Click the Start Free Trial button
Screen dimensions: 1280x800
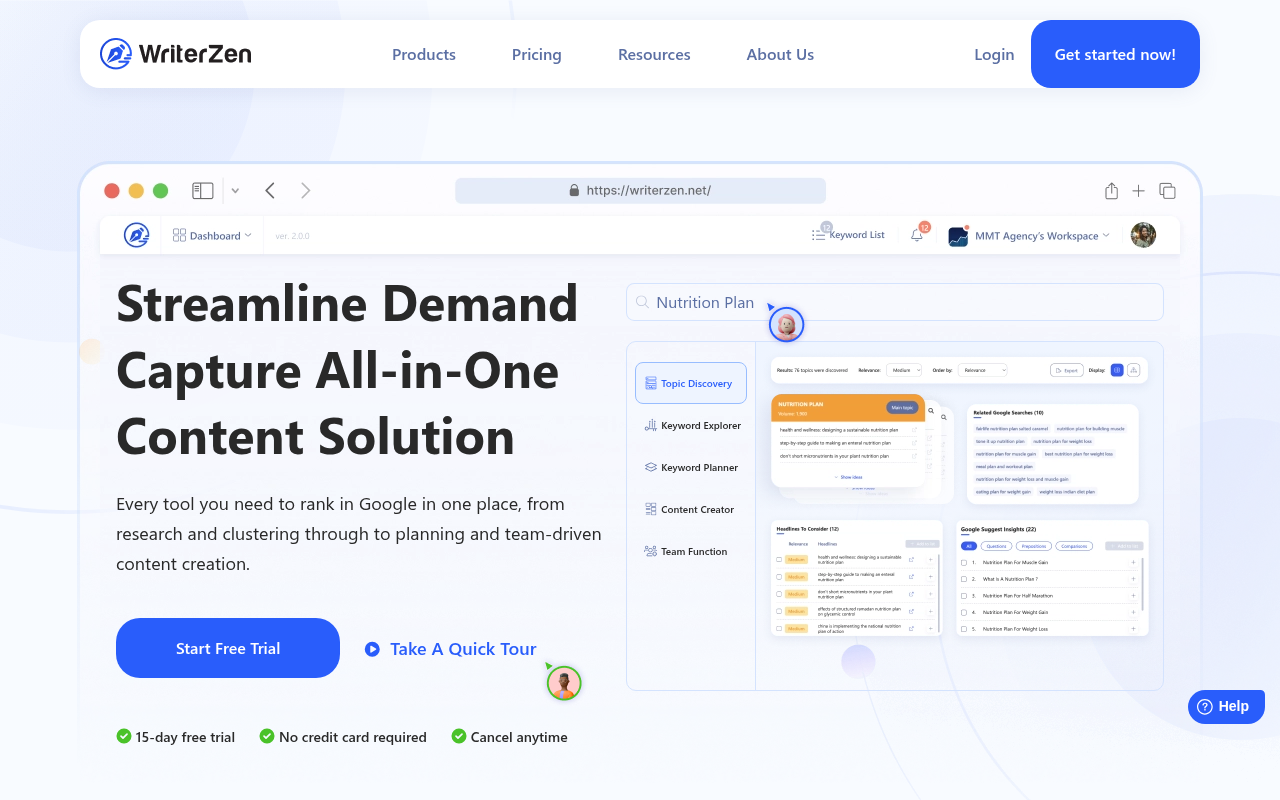[227, 648]
